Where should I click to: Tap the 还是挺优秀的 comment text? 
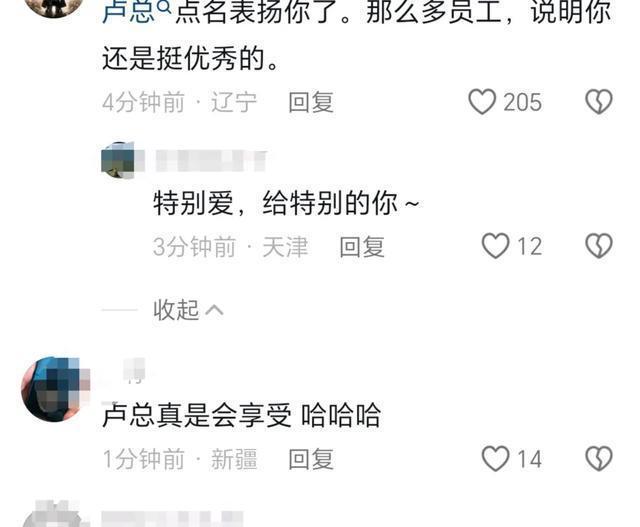pos(190,58)
